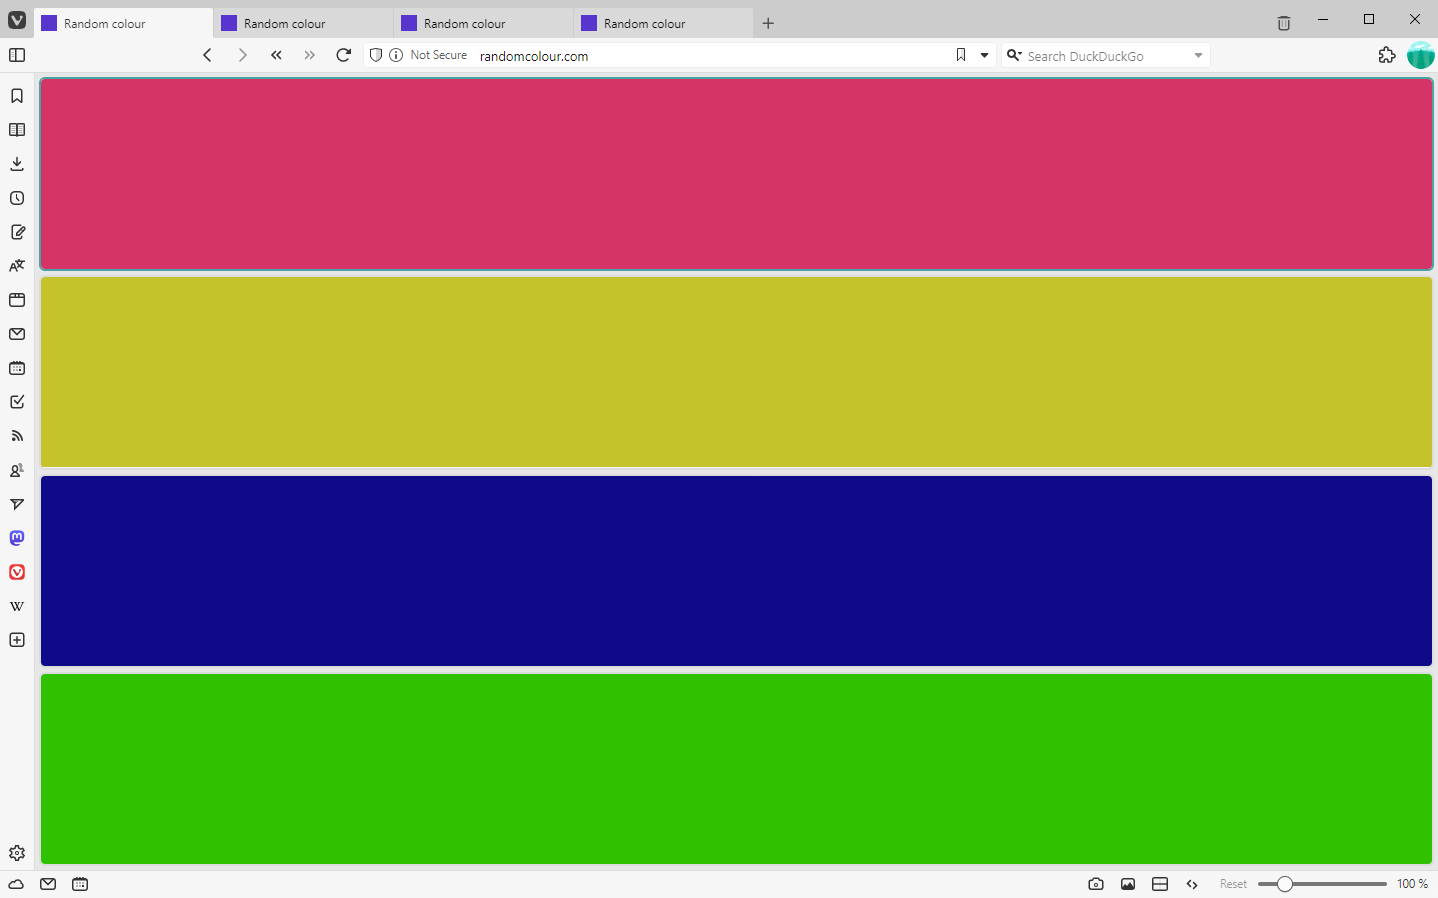Maximize the Vivaldi window
The height and width of the screenshot is (898, 1438).
[1369, 19]
